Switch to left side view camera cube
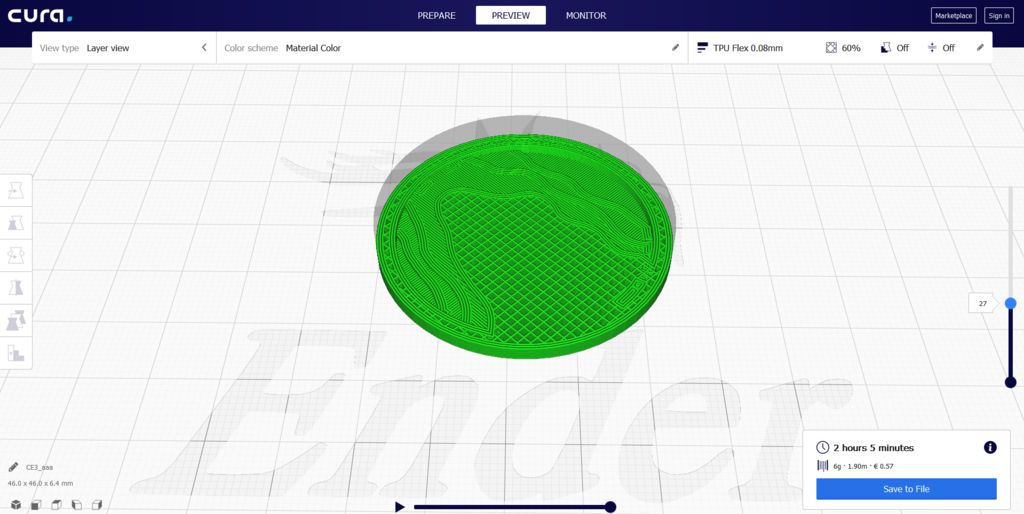 click(x=76, y=505)
